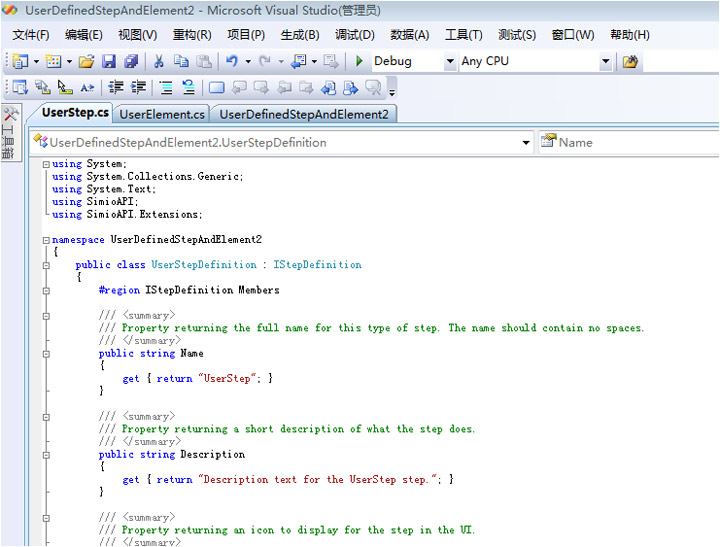This screenshot has width=720, height=547.
Task: Open the UserStepDefinition class navigation dropdown
Action: click(x=526, y=143)
